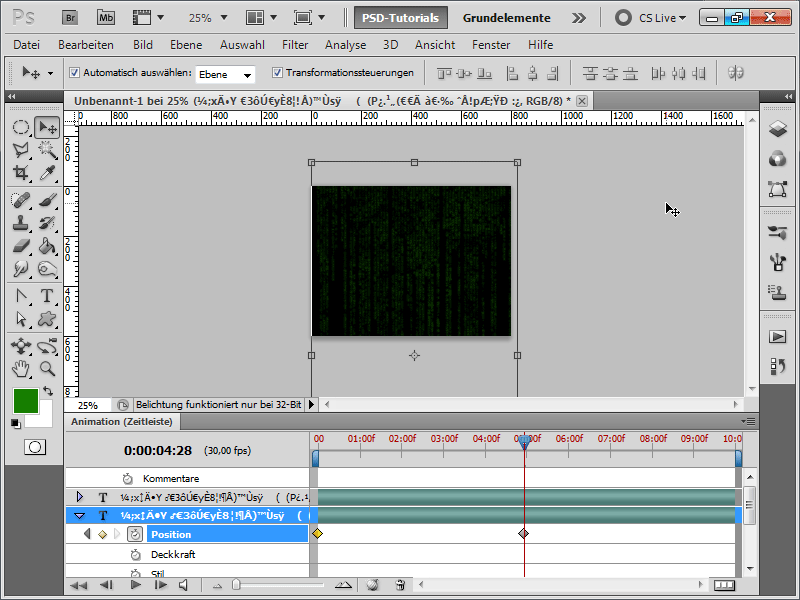
Task: Switch to PSD-Tutorials workspace
Action: (401, 18)
